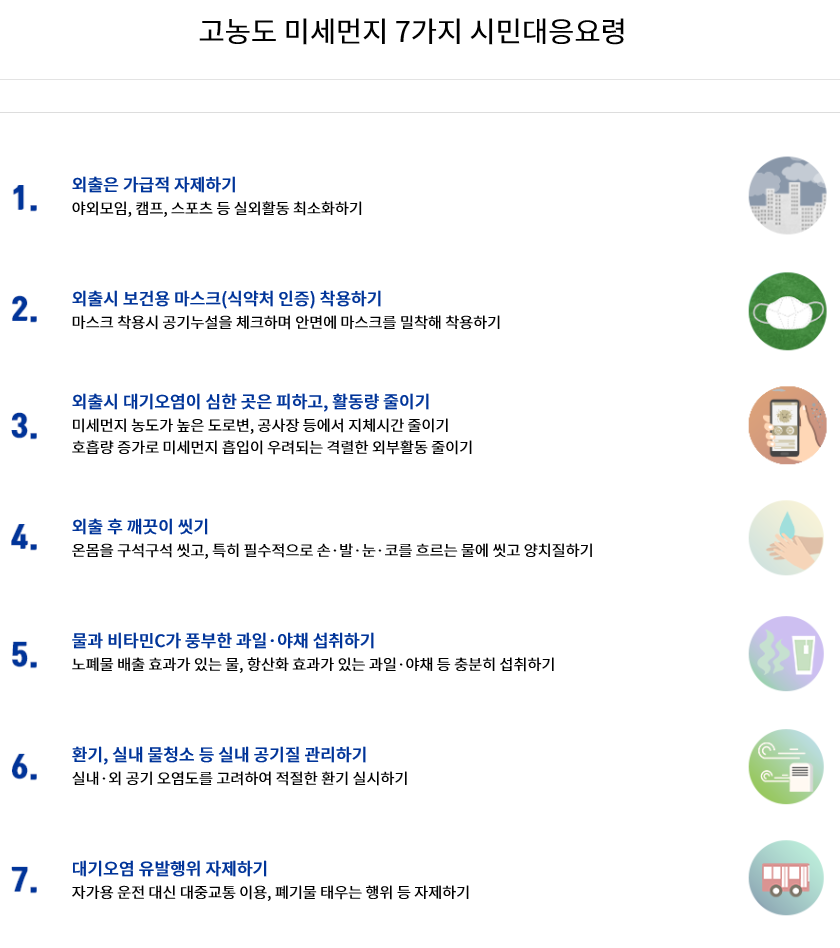840x948 pixels.
Task: Click heading 외출시 대기오염이 심한 곳은 피하고, 활동량 줄이기
Action: (251, 402)
